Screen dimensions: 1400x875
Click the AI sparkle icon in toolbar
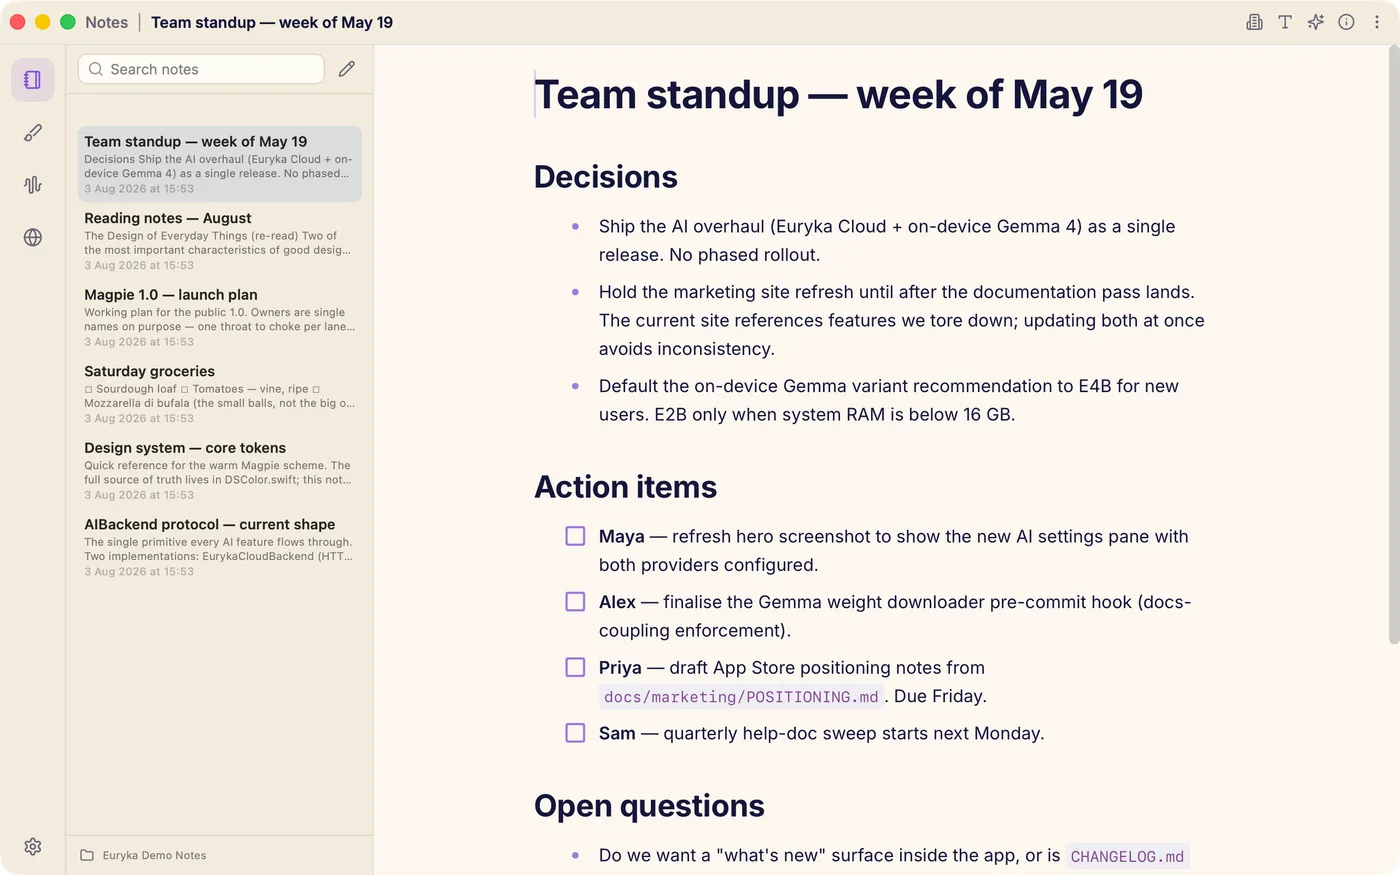click(x=1316, y=22)
